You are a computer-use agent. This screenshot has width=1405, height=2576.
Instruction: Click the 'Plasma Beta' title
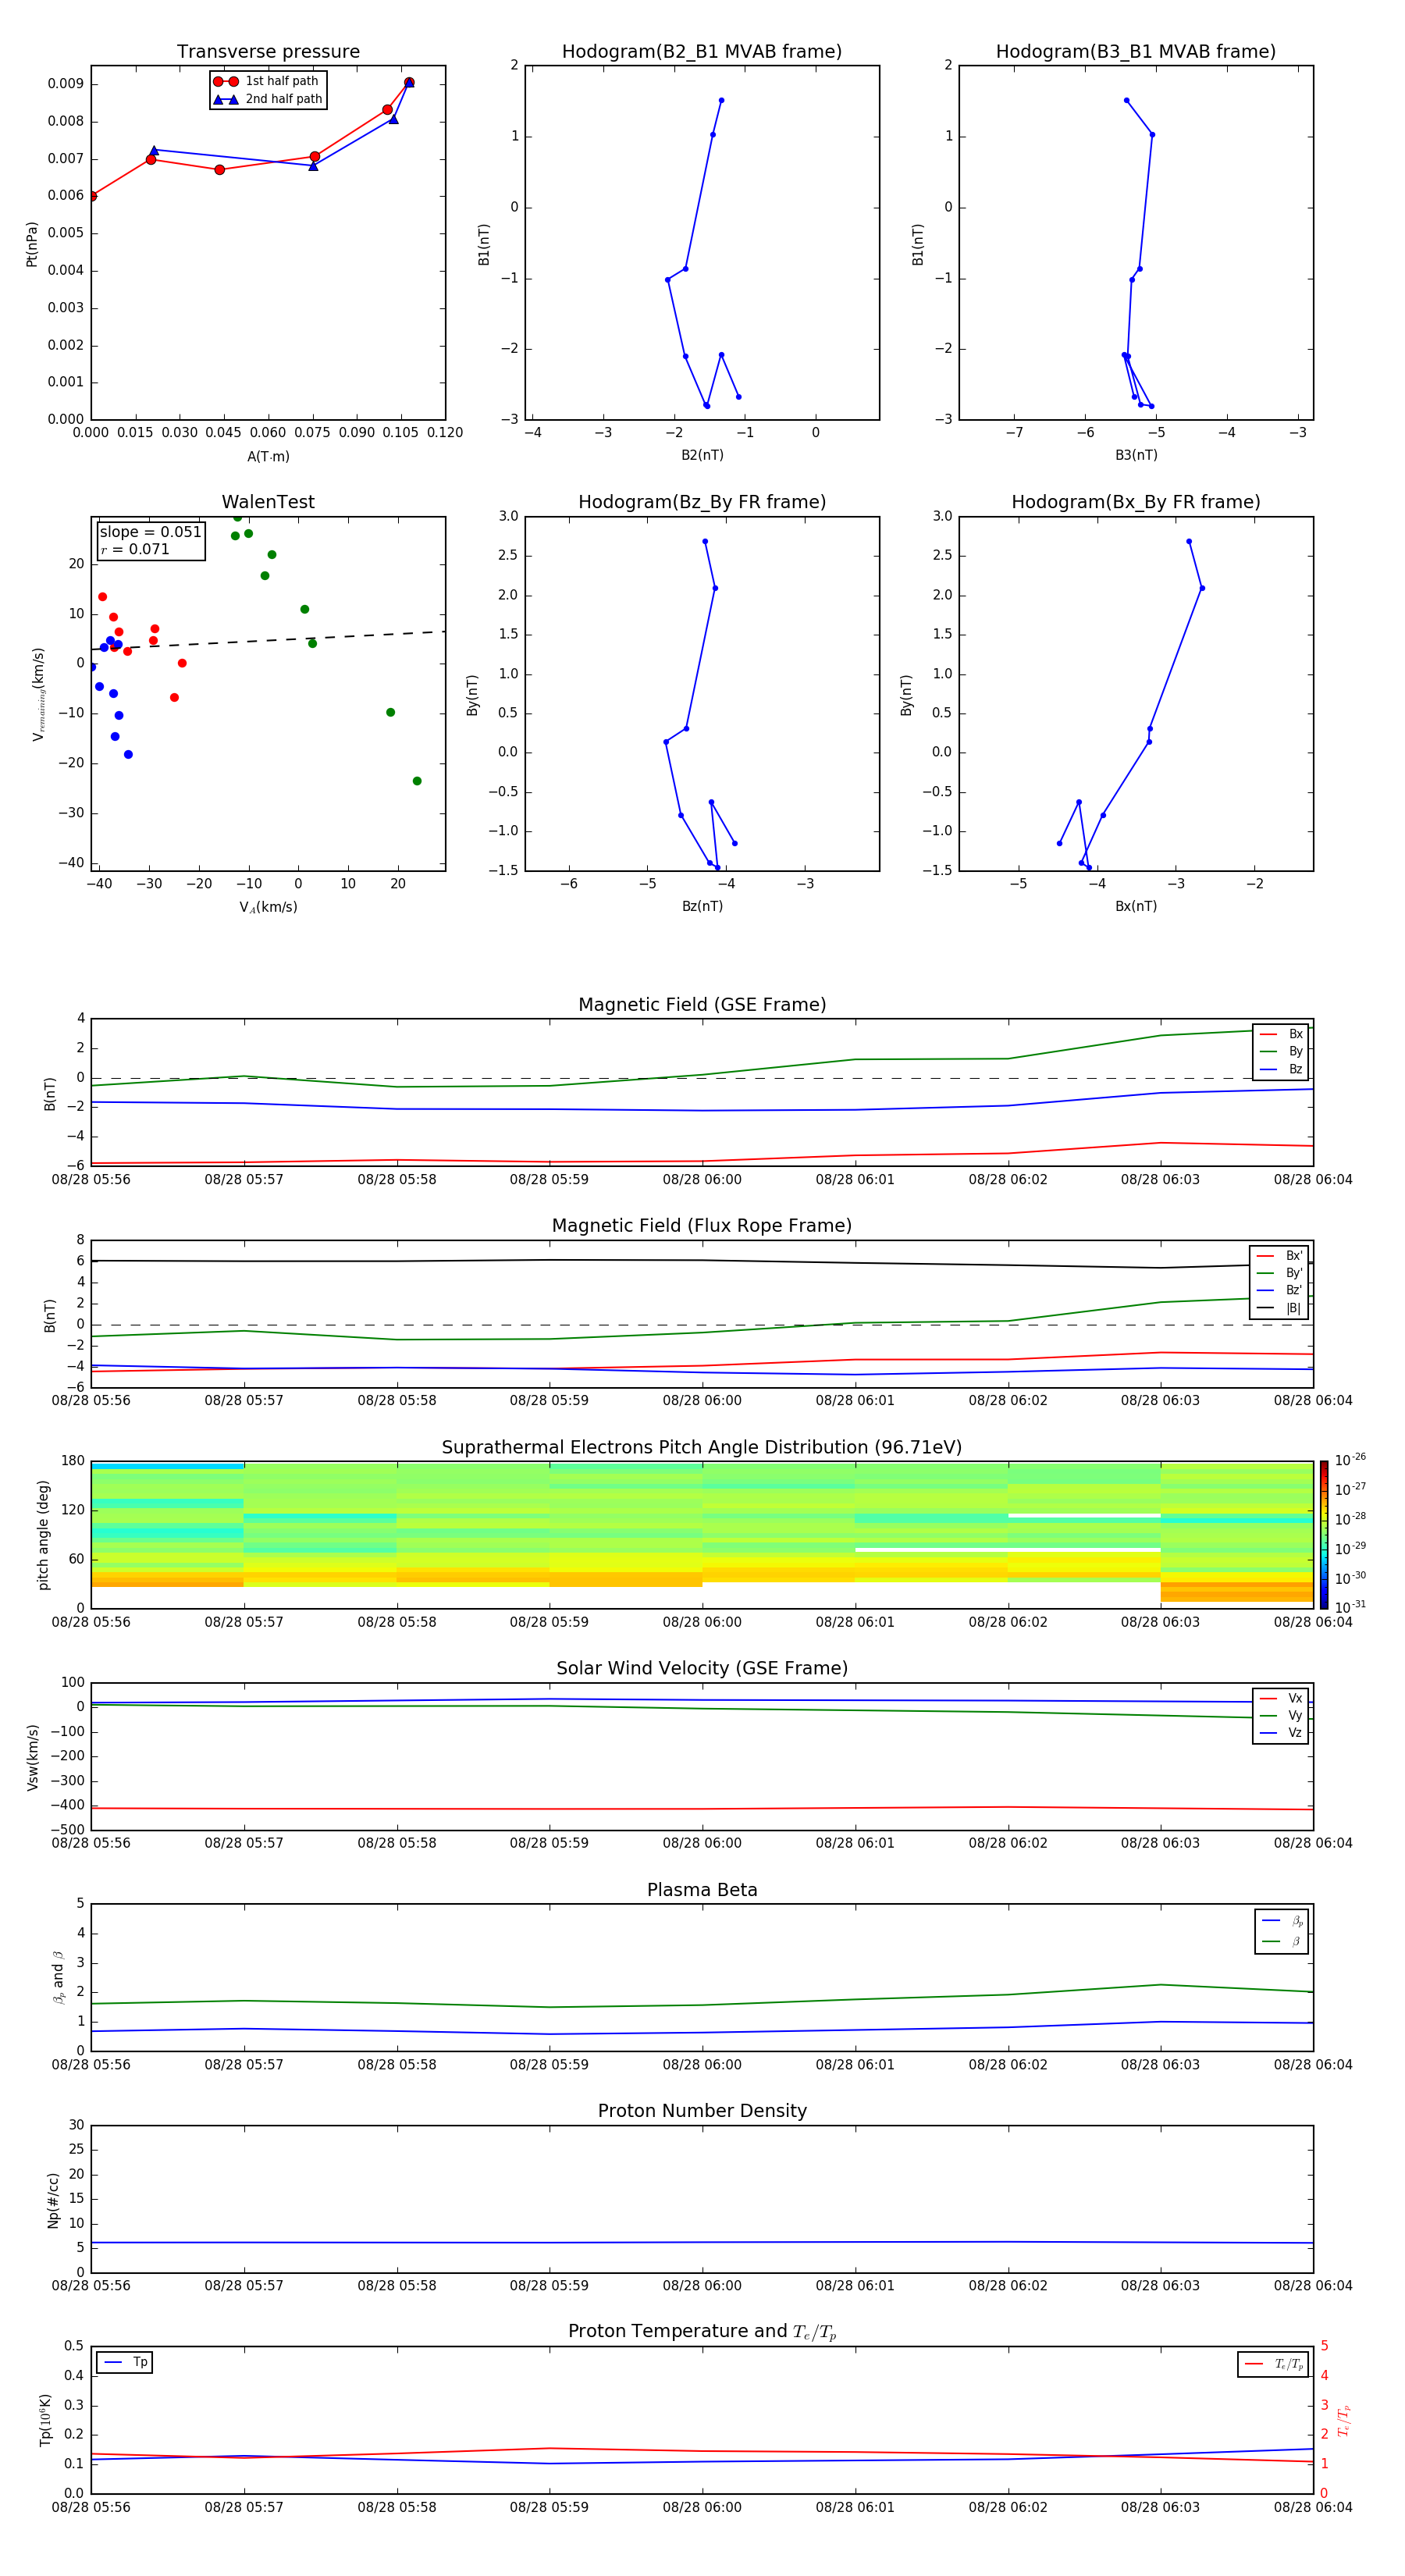(x=702, y=1891)
